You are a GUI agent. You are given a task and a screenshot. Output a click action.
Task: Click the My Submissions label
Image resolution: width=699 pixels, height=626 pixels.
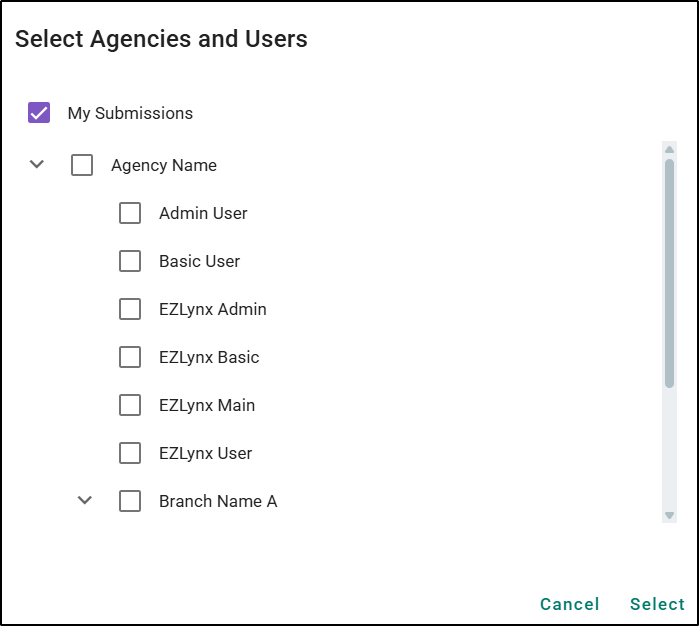point(130,113)
